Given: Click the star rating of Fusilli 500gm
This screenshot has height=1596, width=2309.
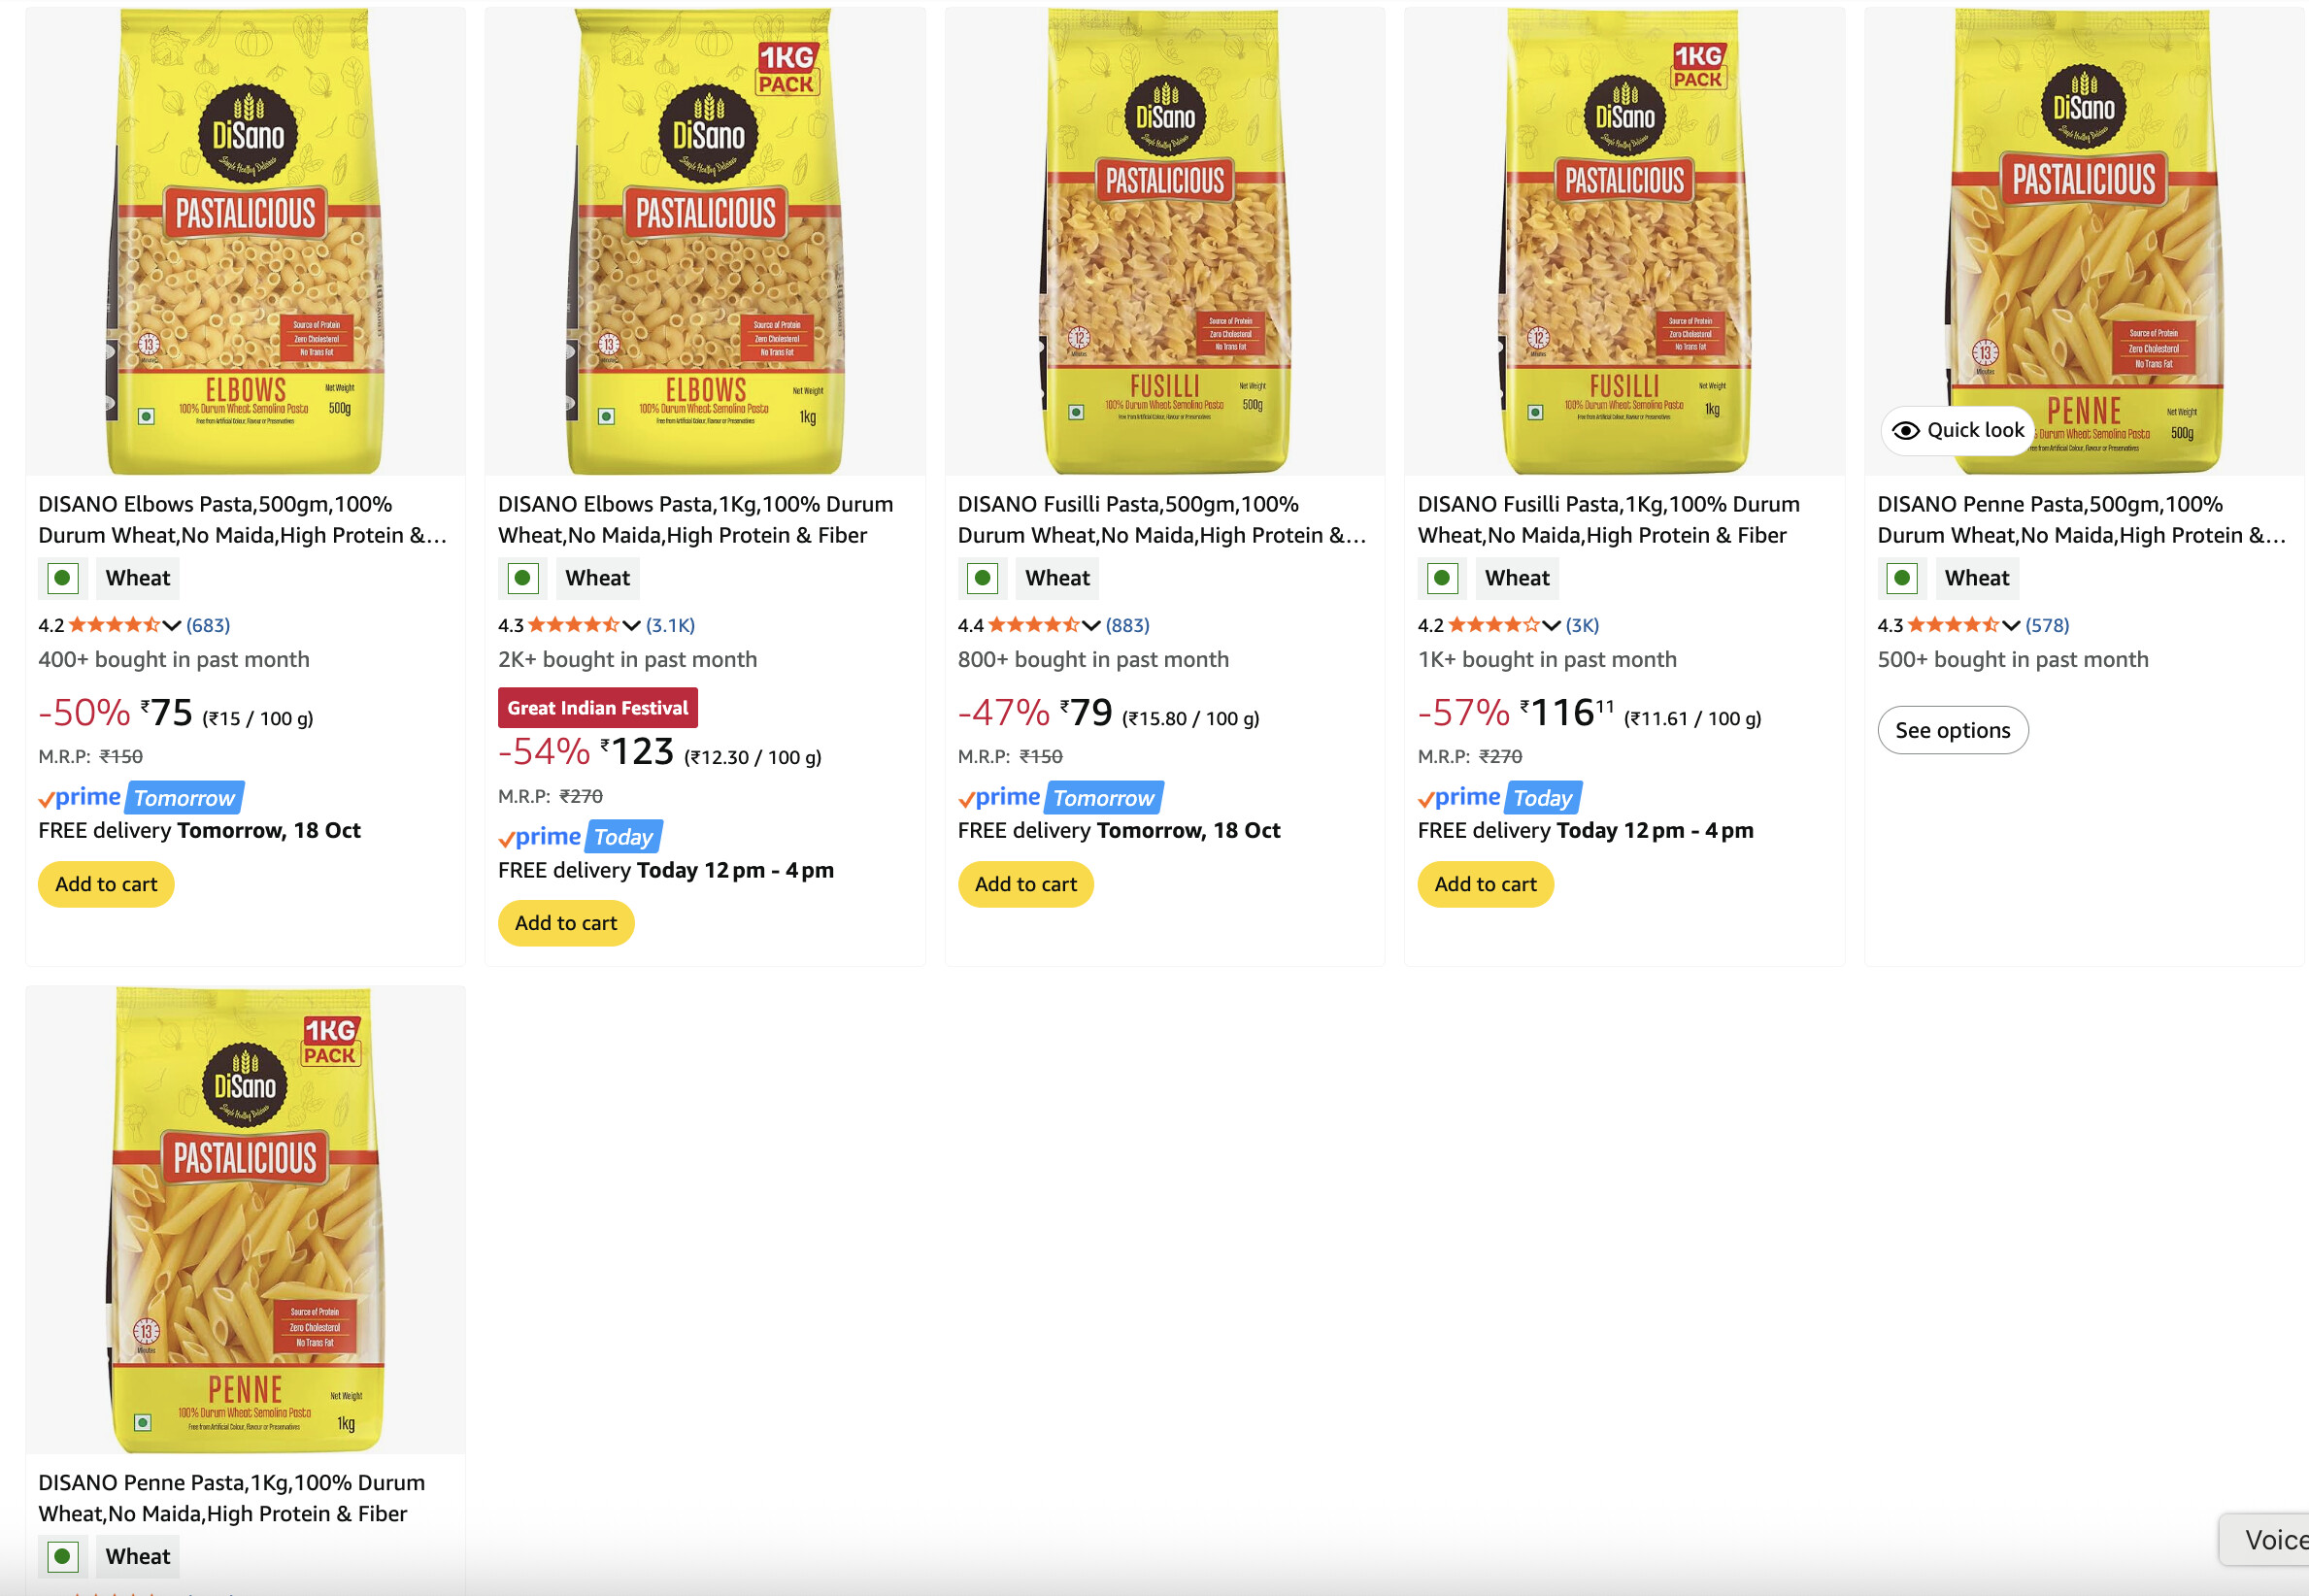Looking at the screenshot, I should click(x=1034, y=625).
